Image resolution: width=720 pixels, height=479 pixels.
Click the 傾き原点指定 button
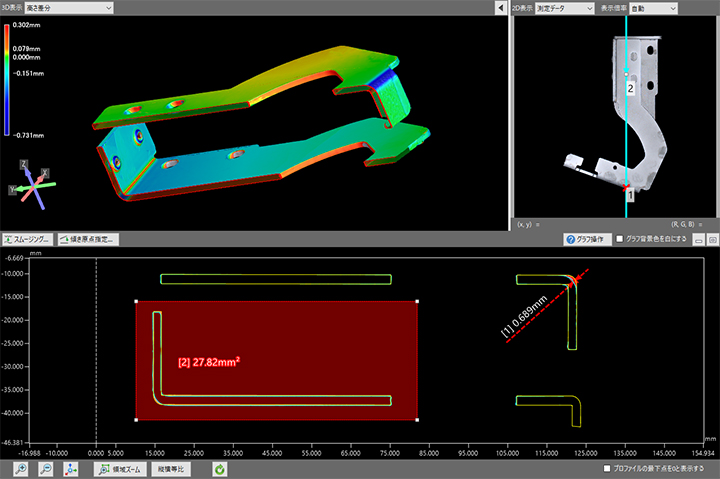pos(89,240)
